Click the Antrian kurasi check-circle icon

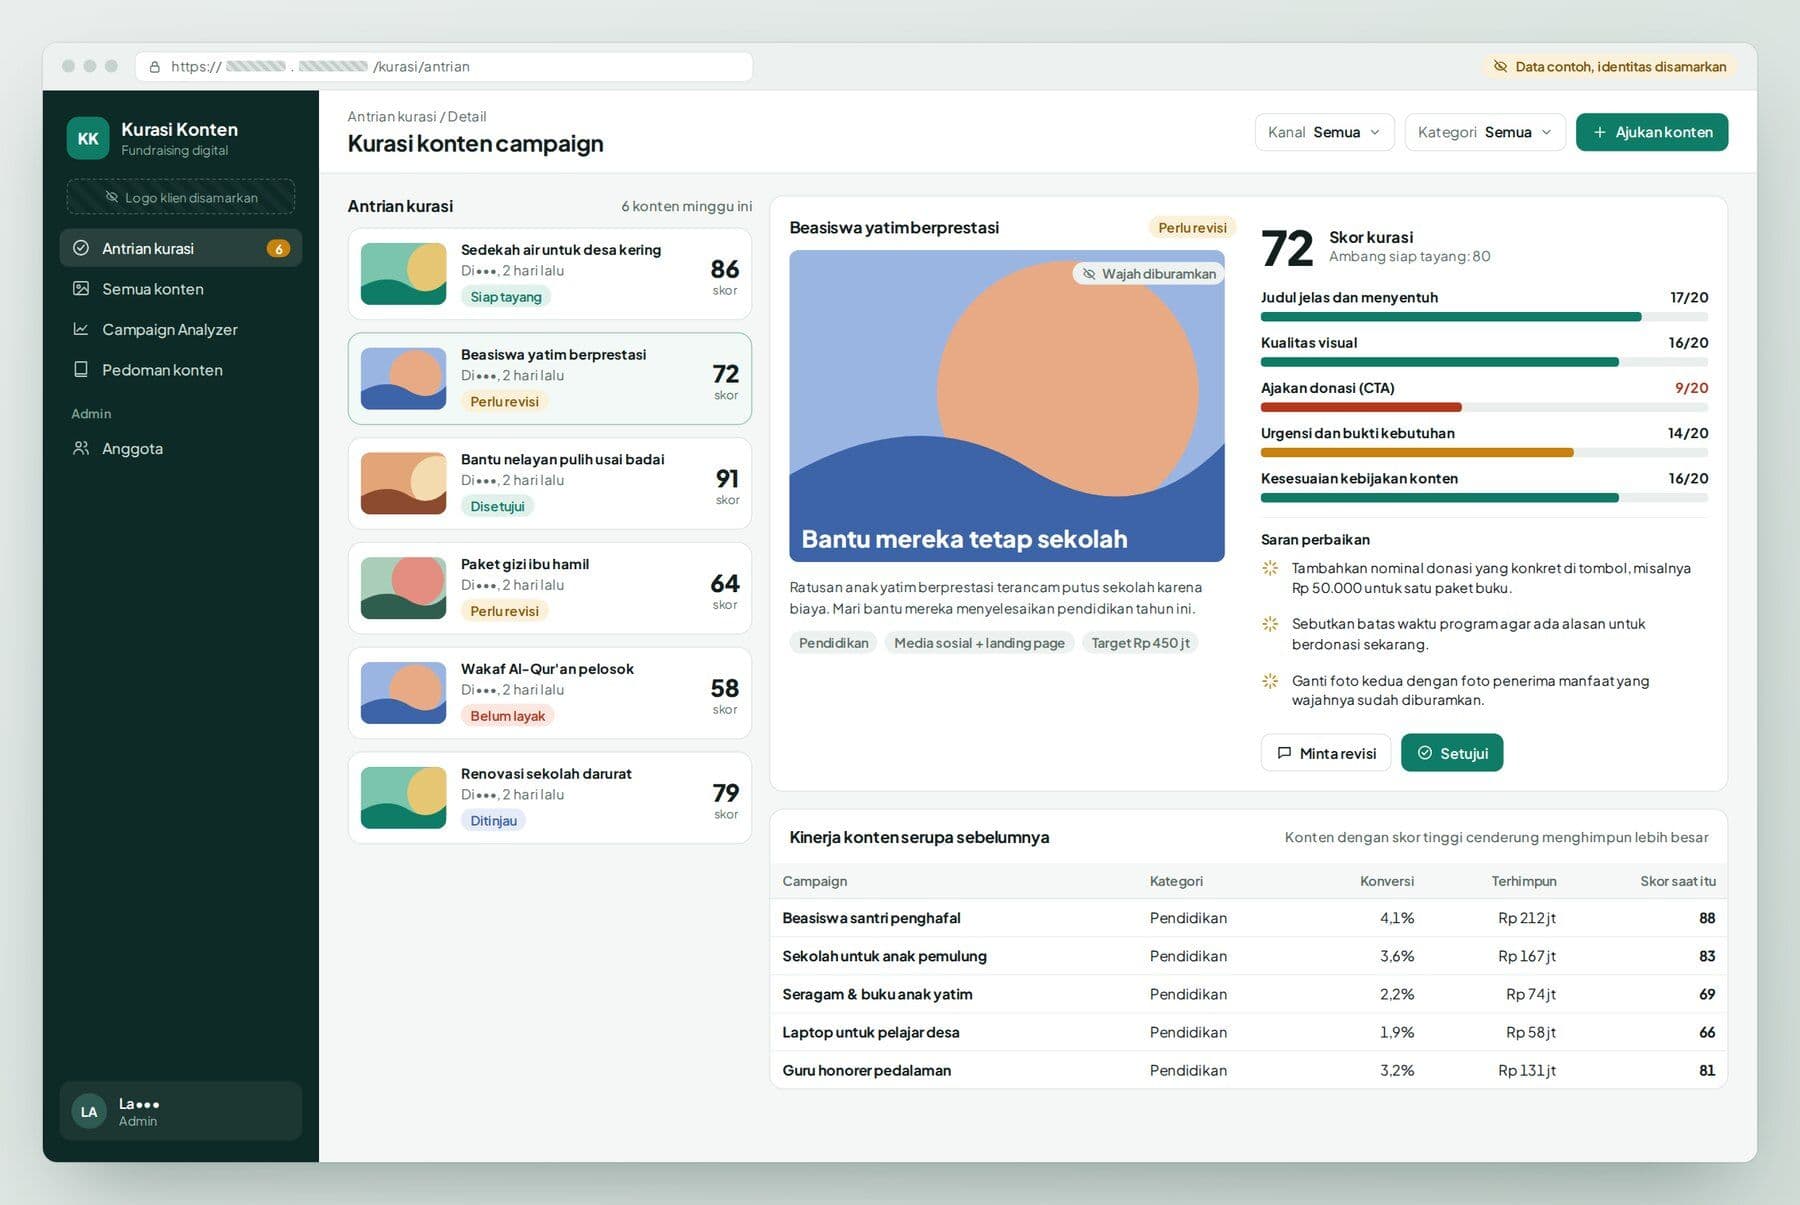pos(81,248)
